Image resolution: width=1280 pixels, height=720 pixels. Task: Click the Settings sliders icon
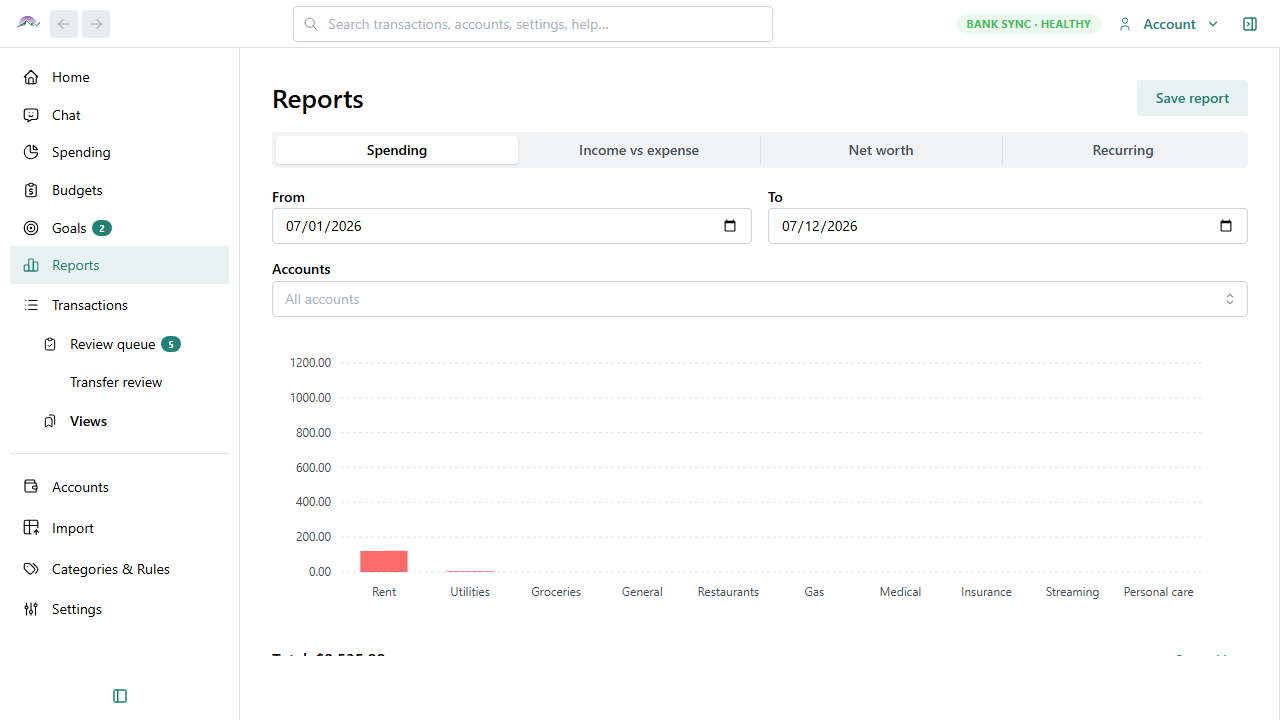click(31, 609)
